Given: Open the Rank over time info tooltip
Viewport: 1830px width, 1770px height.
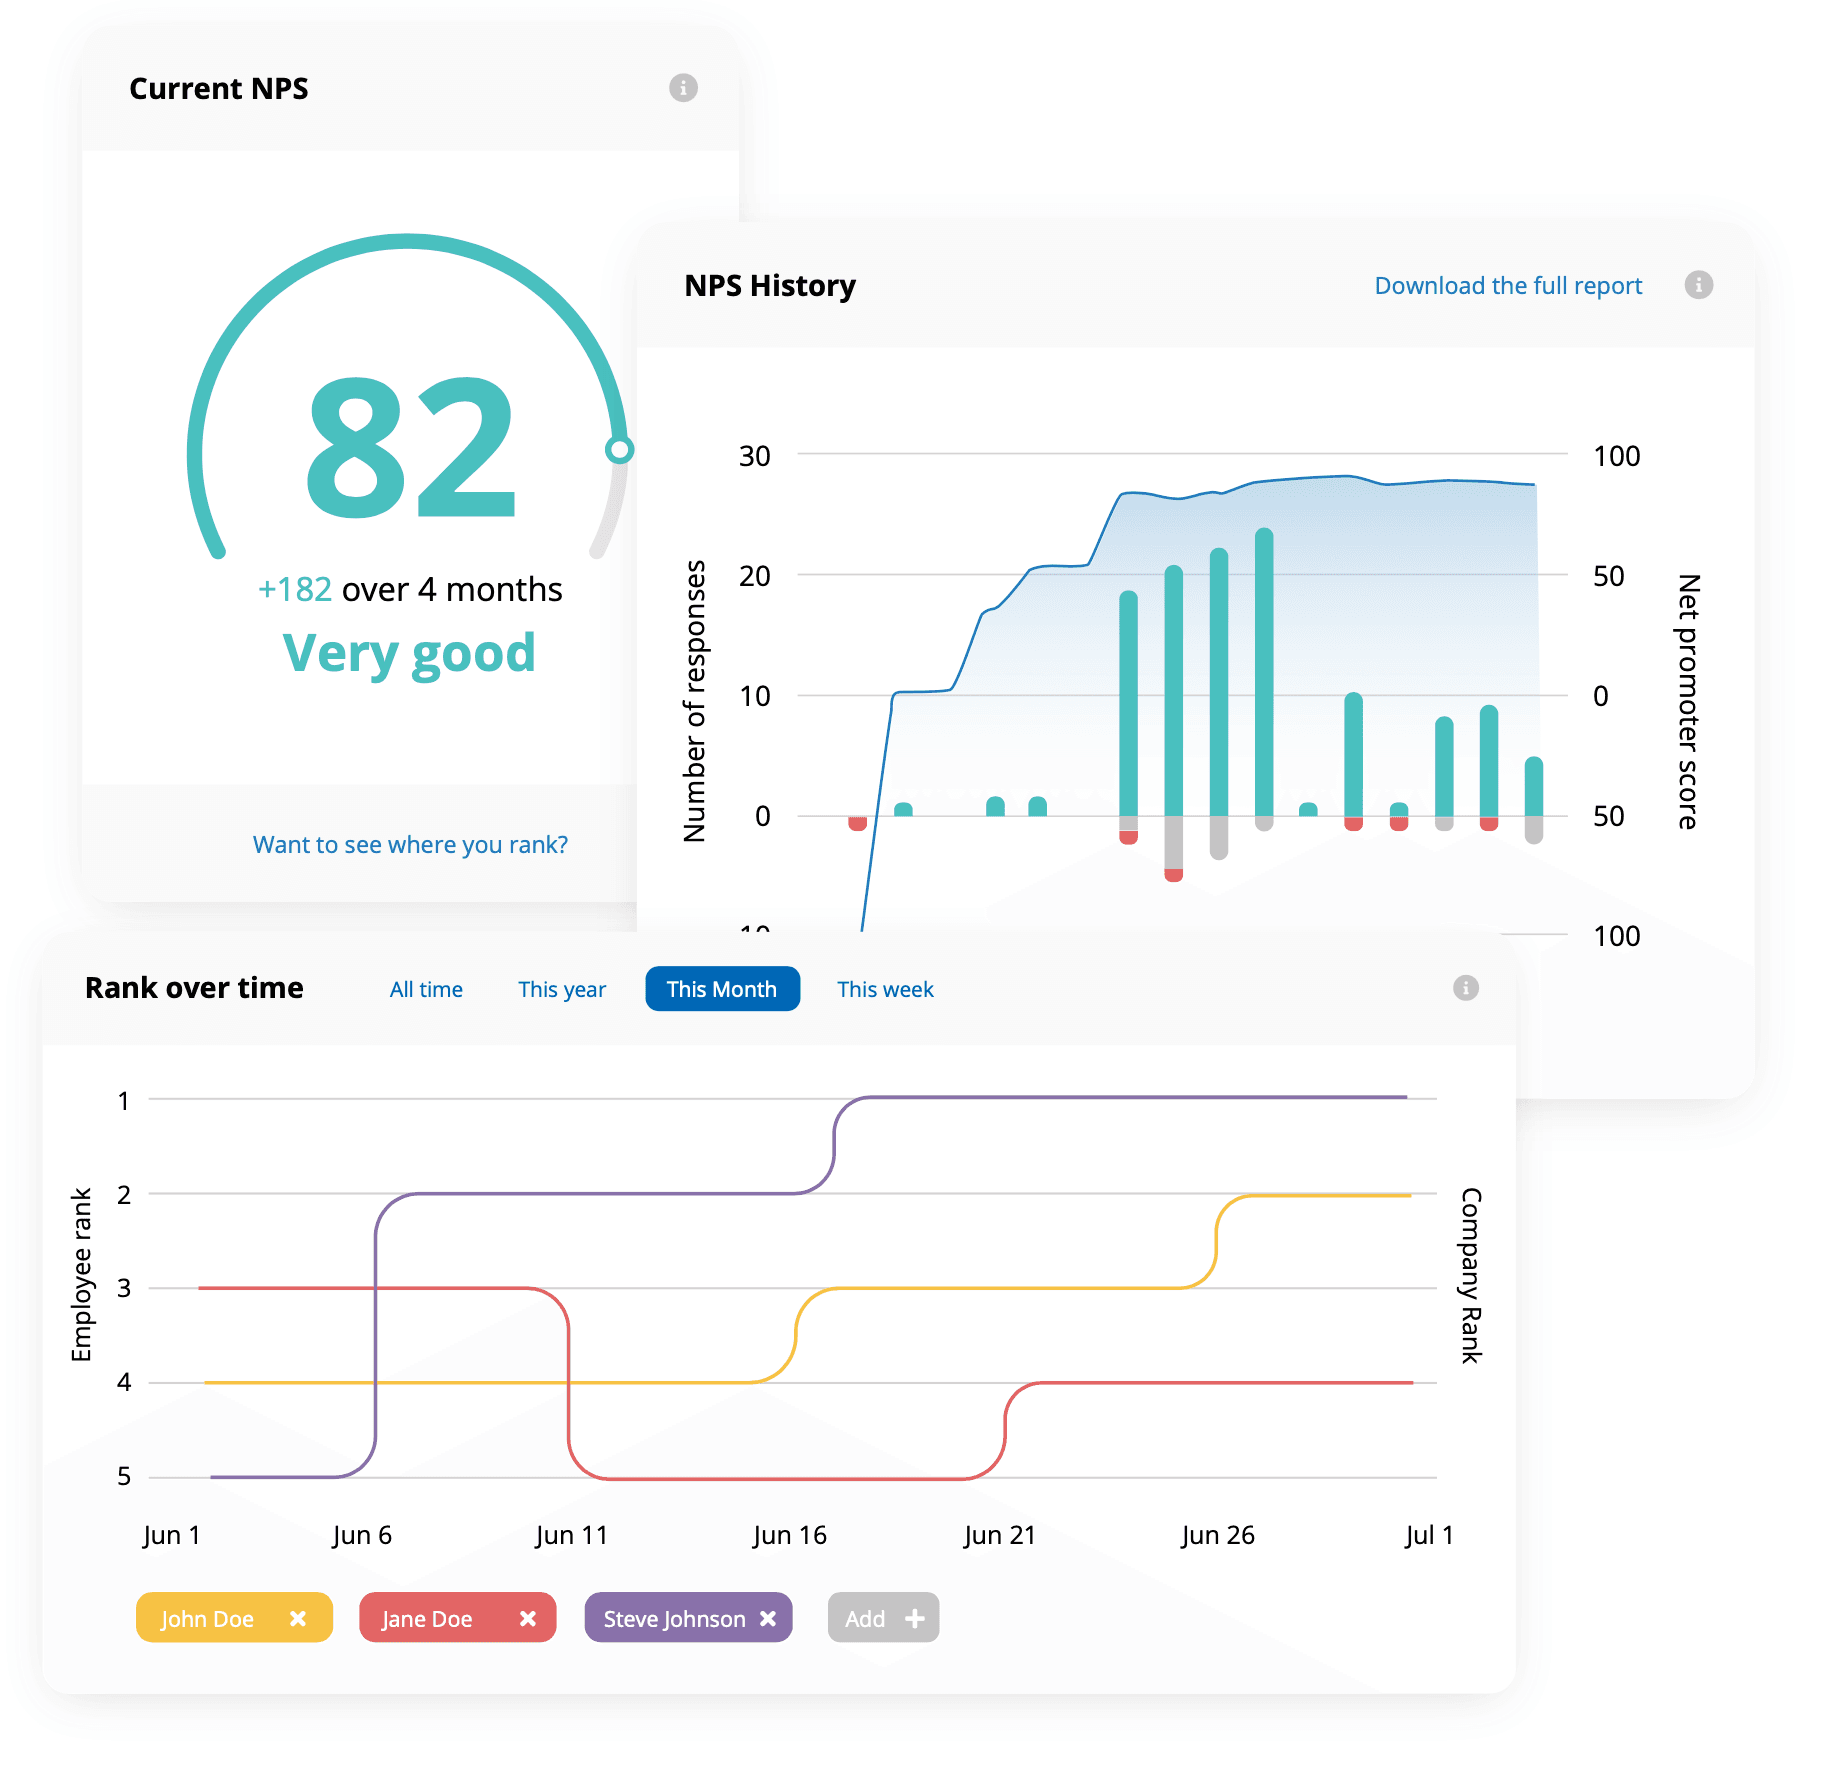Looking at the screenshot, I should pos(1465,988).
